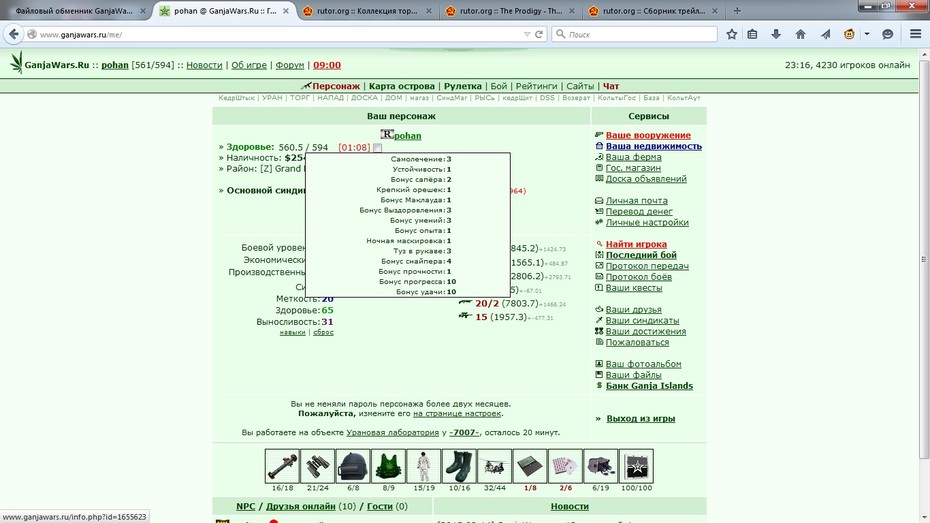Open the star badge item slot 100/100

click(x=636, y=466)
